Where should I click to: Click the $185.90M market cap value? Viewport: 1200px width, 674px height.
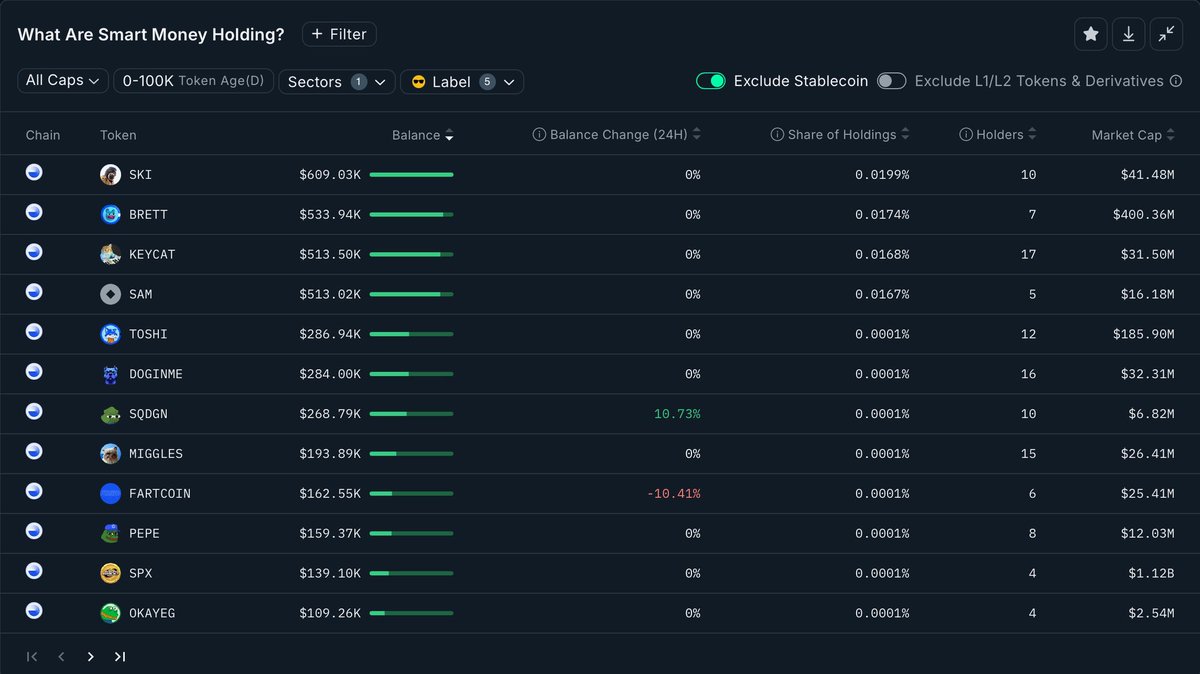pyautogui.click(x=1144, y=334)
